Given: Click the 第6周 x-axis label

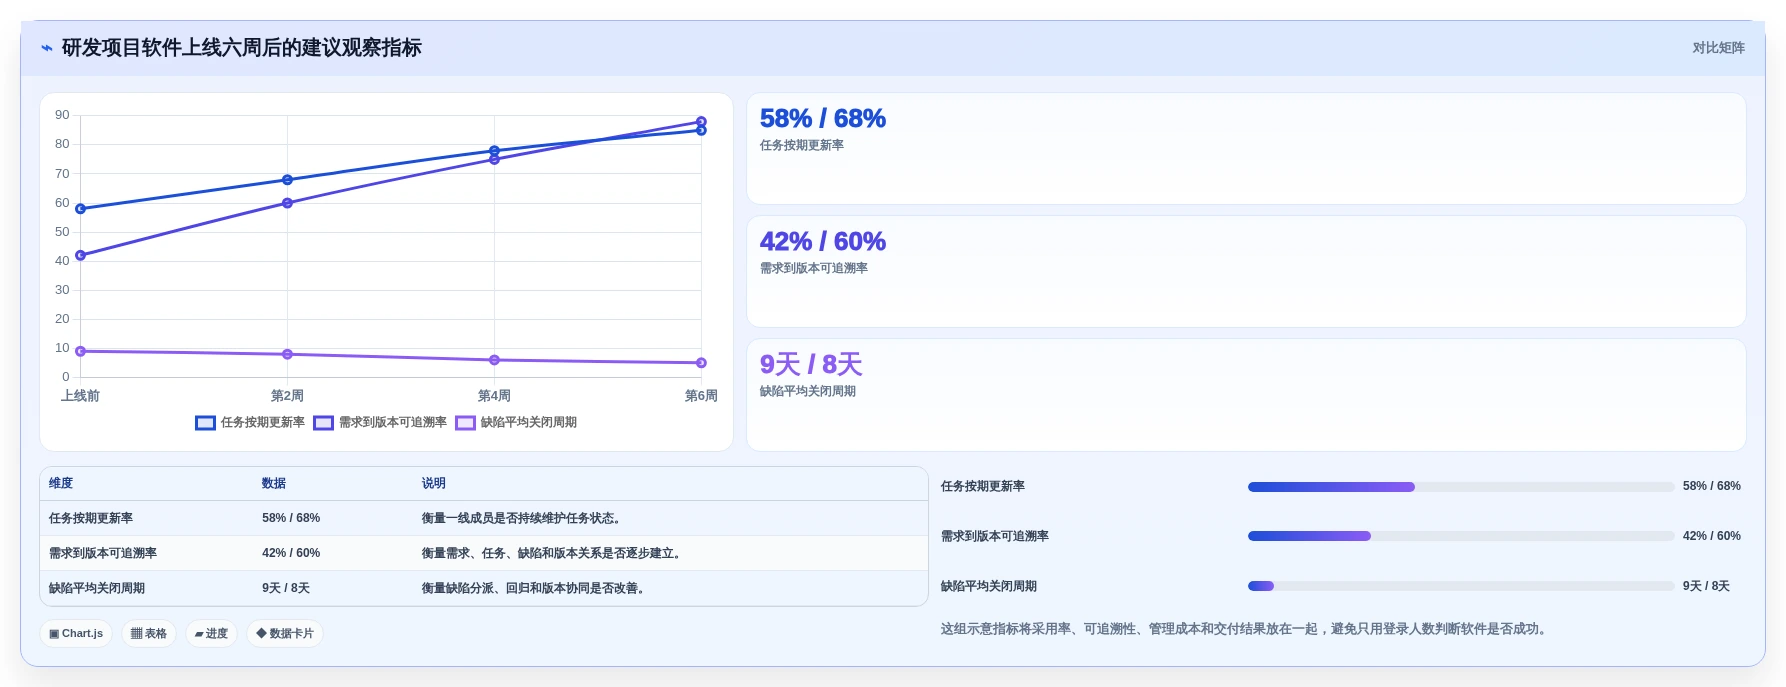Looking at the screenshot, I should pos(701,396).
